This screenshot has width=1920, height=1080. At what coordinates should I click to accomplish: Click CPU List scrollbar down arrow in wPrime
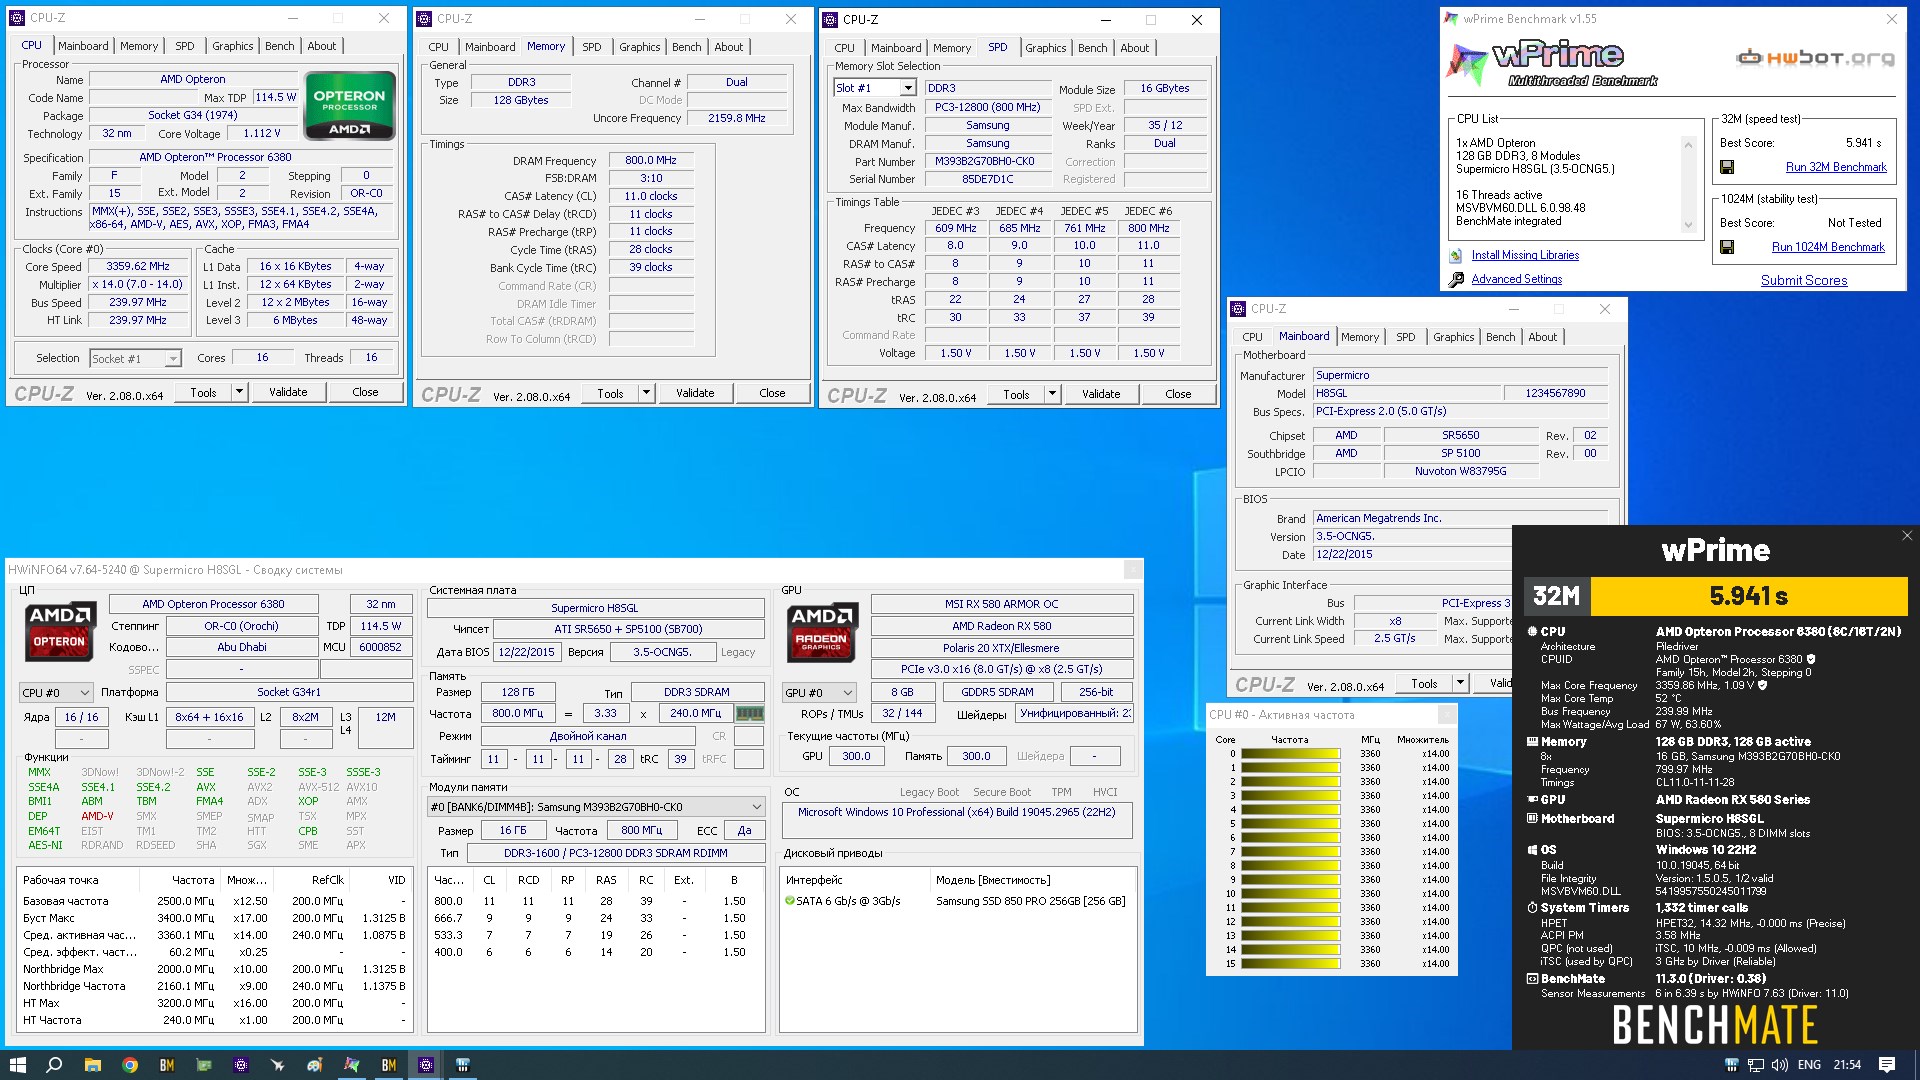pos(1688,225)
